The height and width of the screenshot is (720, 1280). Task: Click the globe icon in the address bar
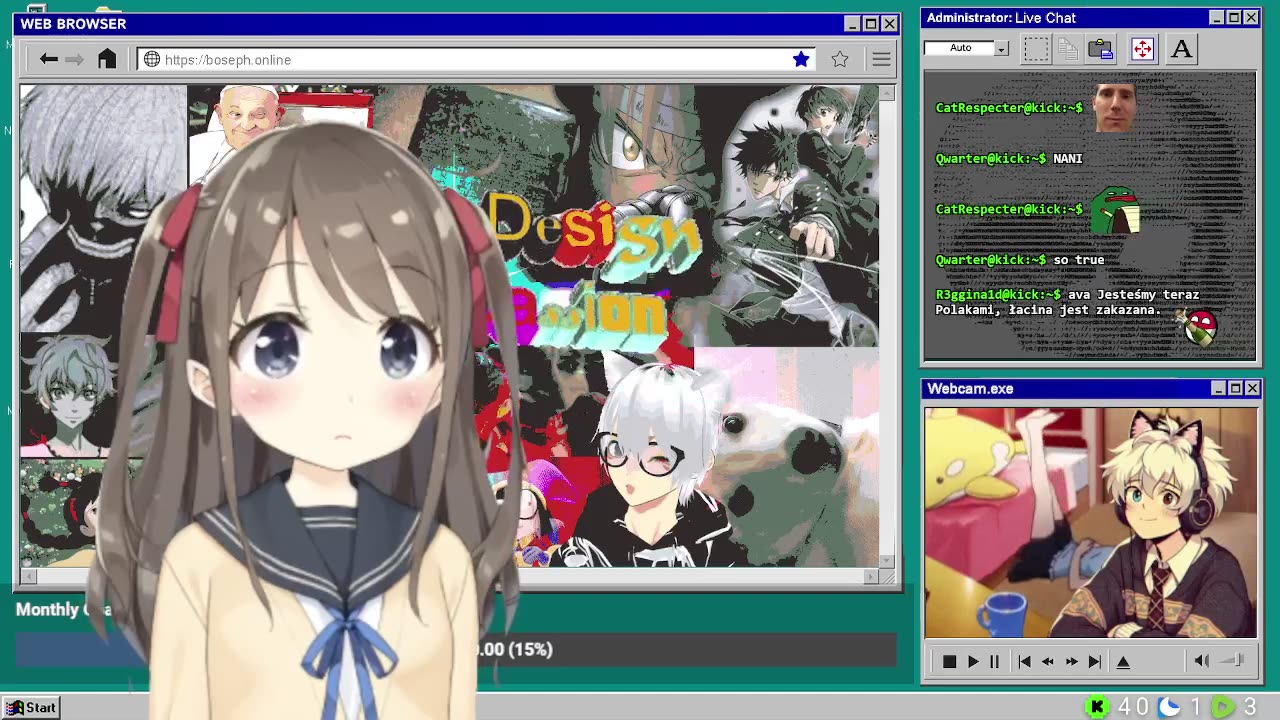pos(152,60)
